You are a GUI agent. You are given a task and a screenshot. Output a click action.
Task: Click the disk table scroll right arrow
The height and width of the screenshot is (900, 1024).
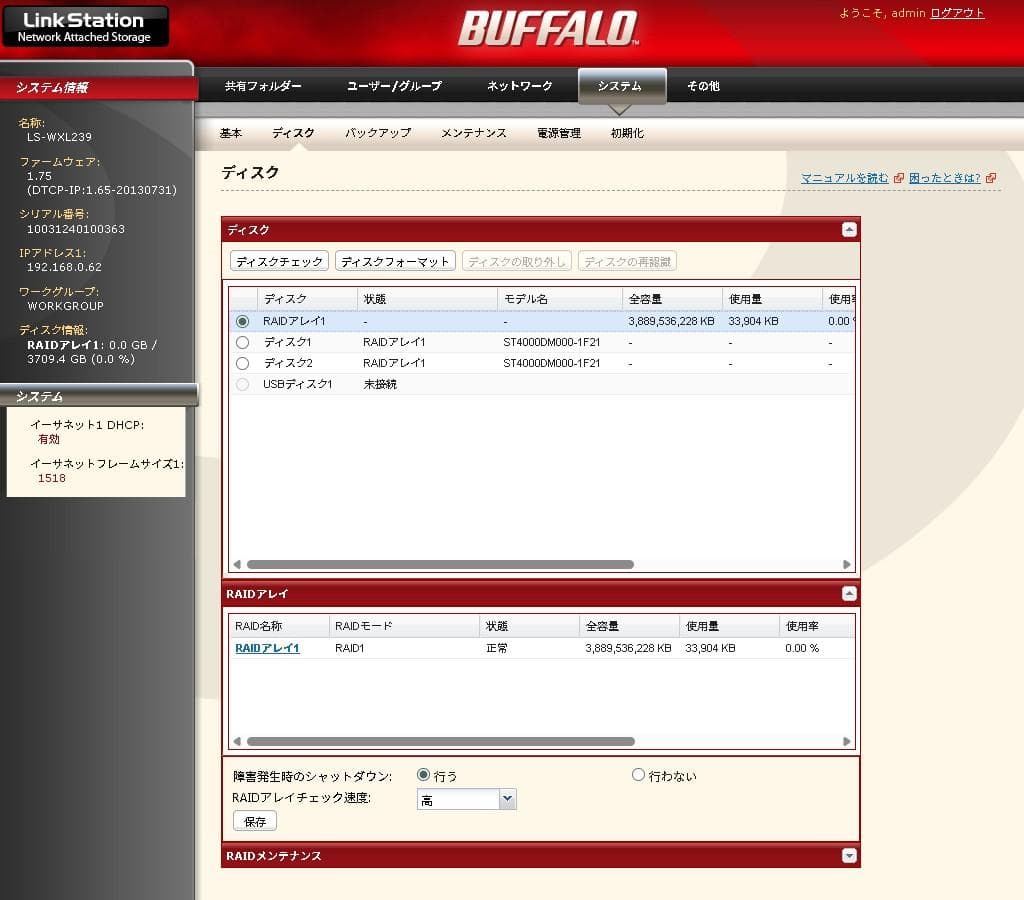click(846, 564)
